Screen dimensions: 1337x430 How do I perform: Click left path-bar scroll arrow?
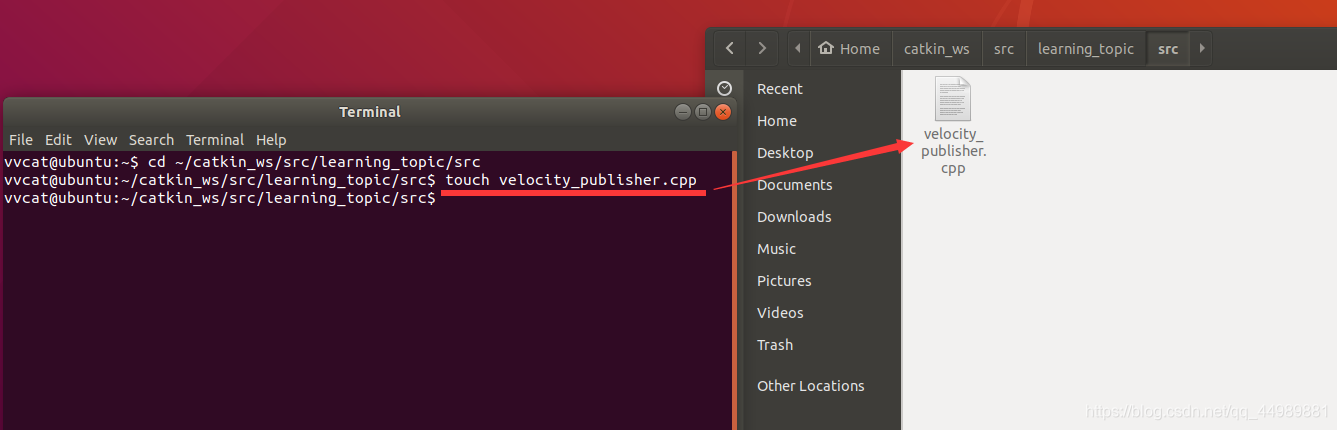pos(797,48)
